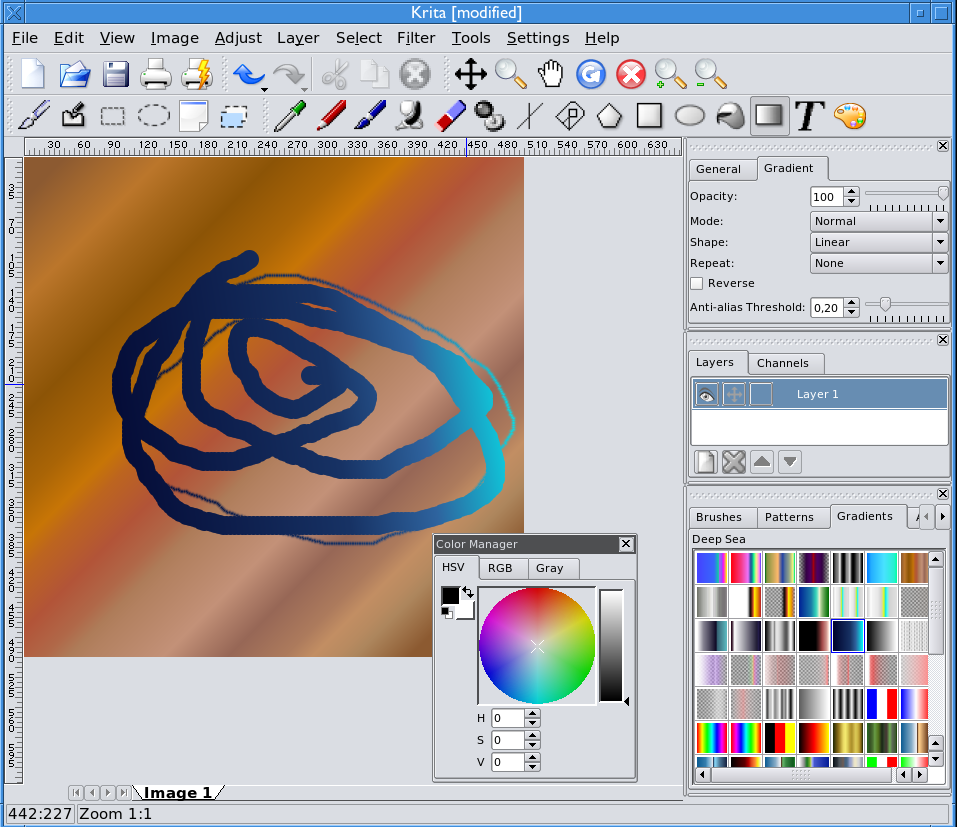Open the Filter menu

click(416, 38)
